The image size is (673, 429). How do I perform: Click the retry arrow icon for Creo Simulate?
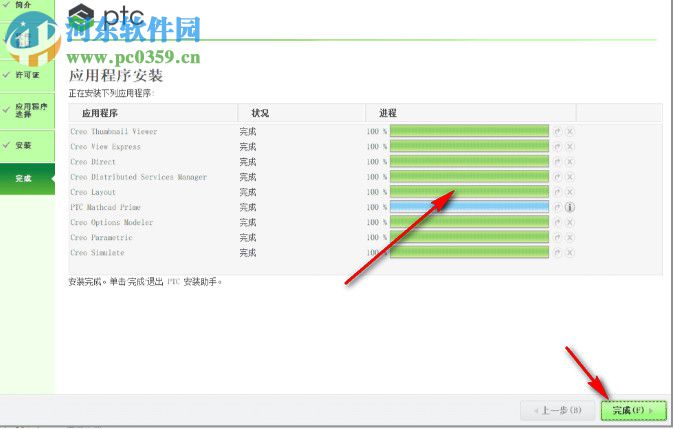click(x=557, y=253)
